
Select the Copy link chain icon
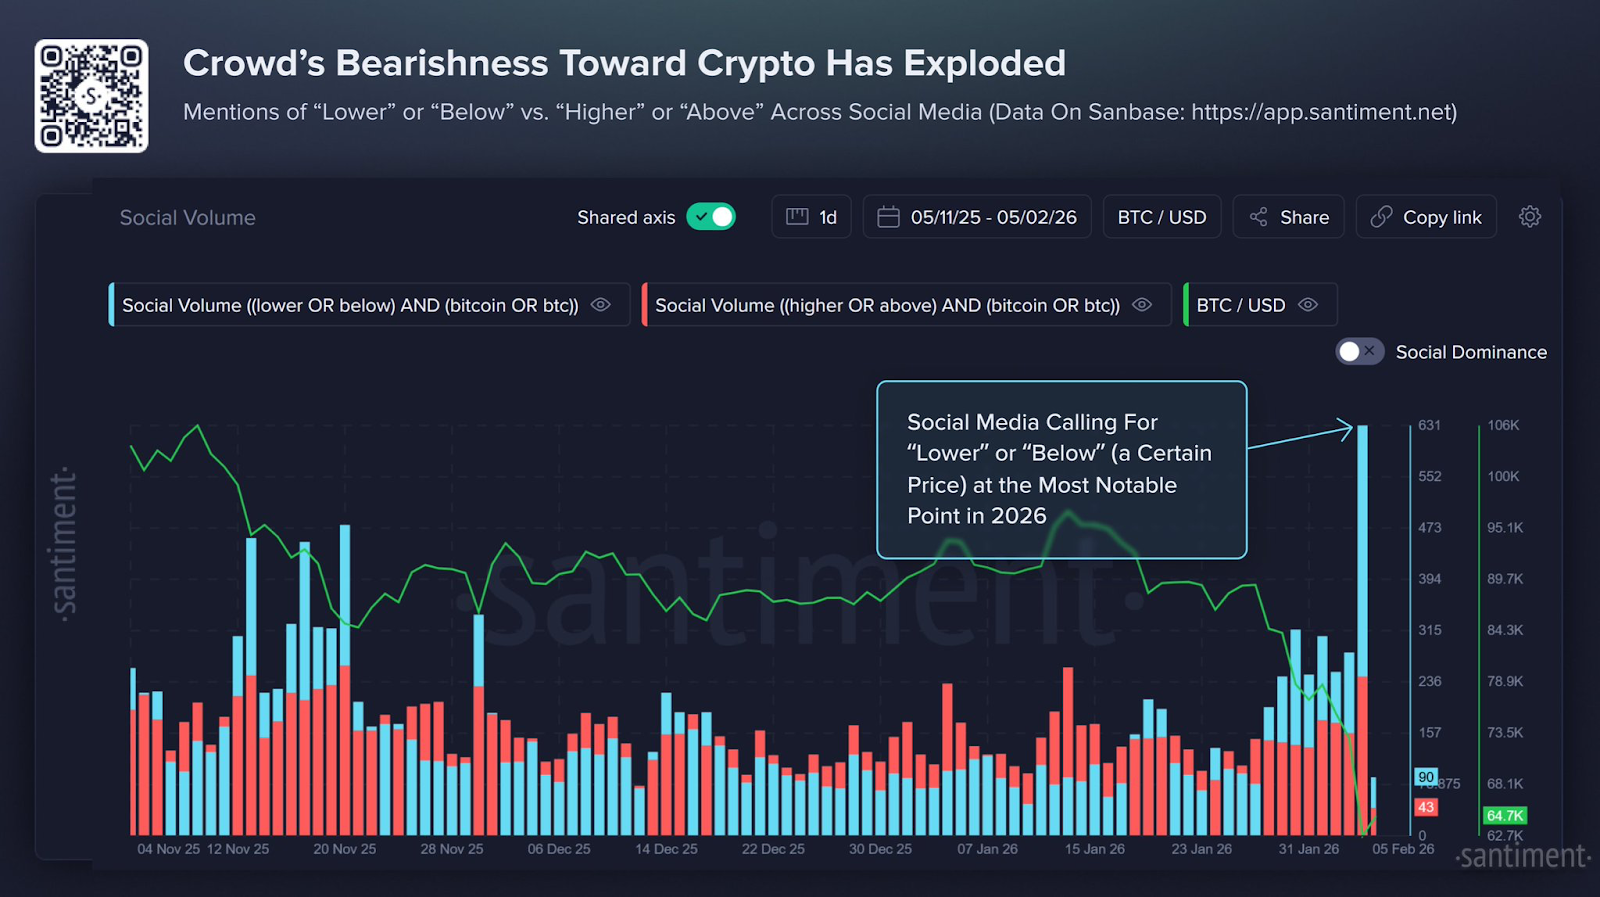[1381, 216]
